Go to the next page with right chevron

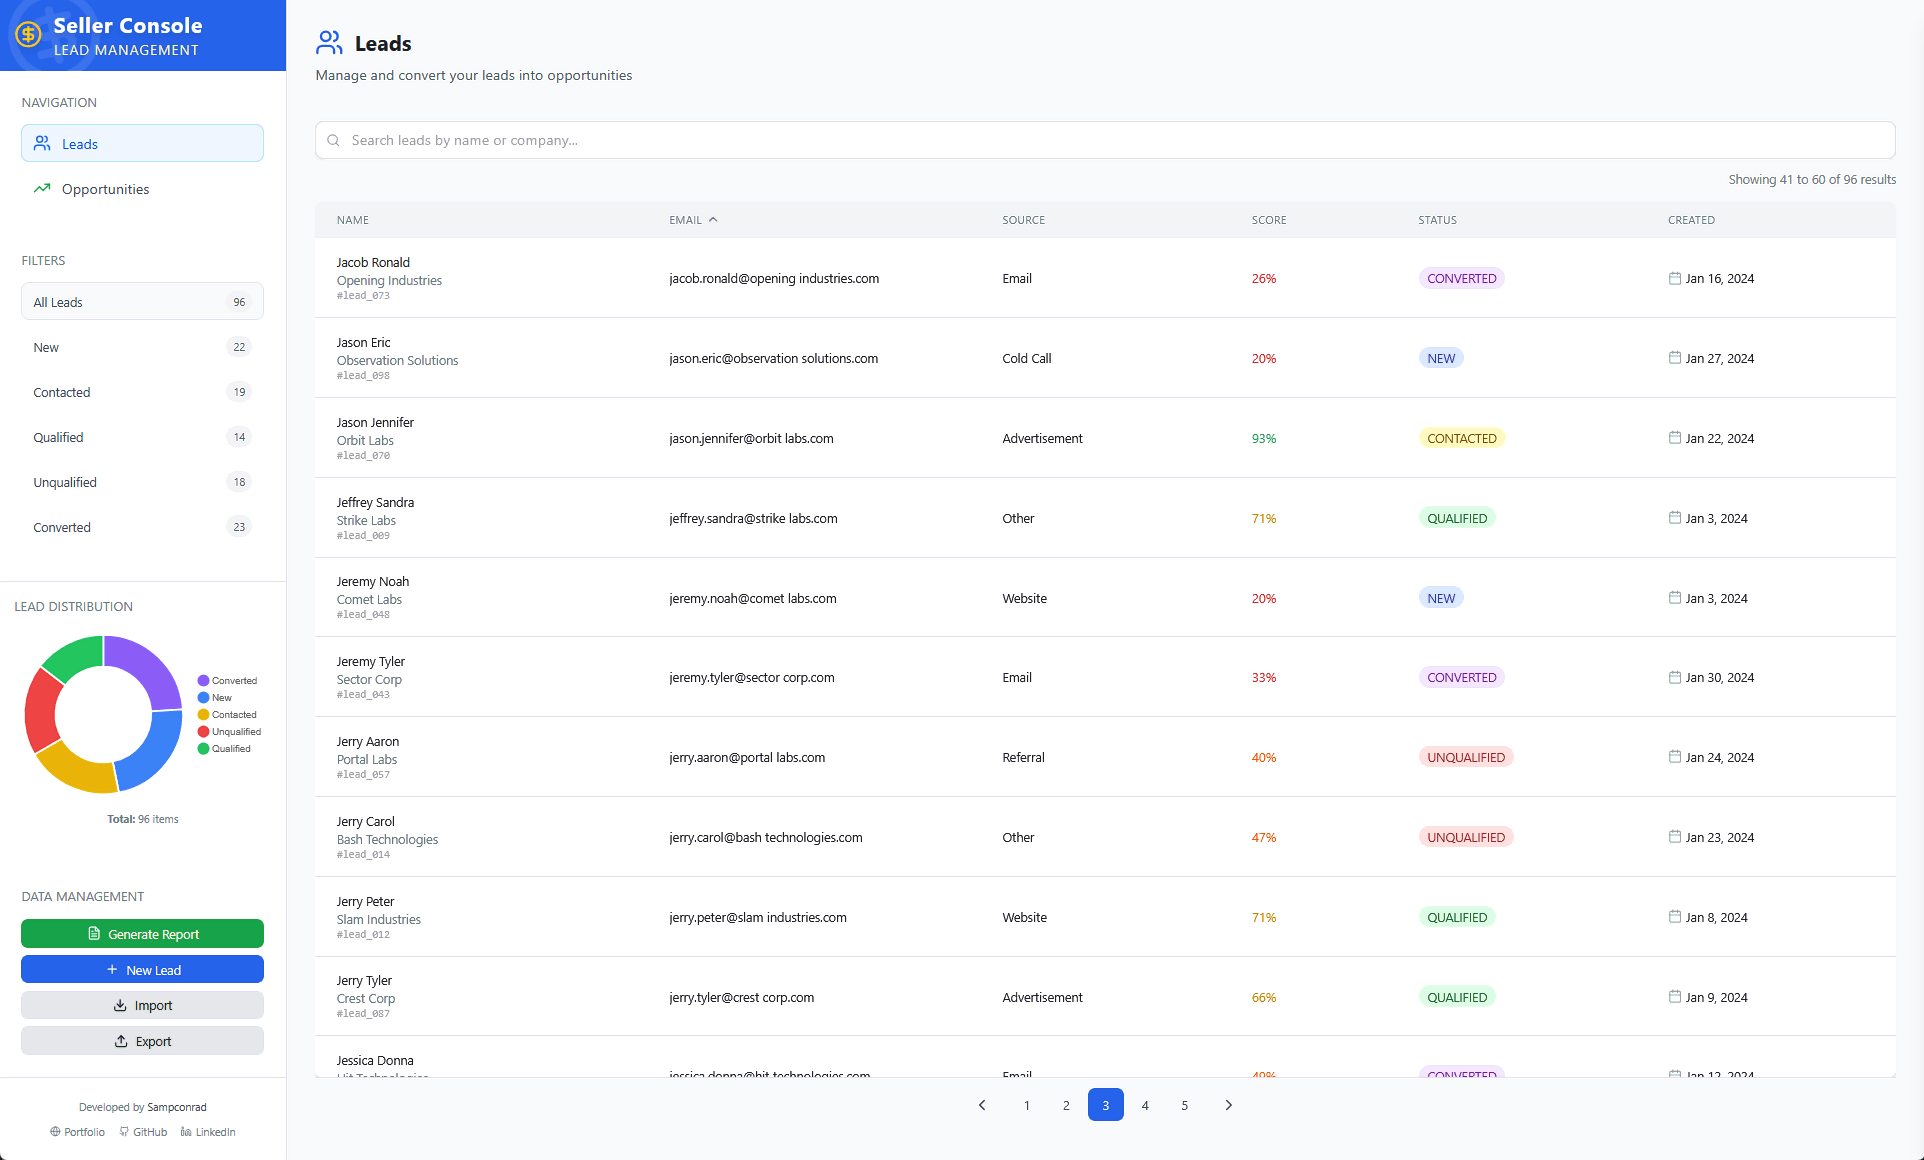coord(1228,1105)
